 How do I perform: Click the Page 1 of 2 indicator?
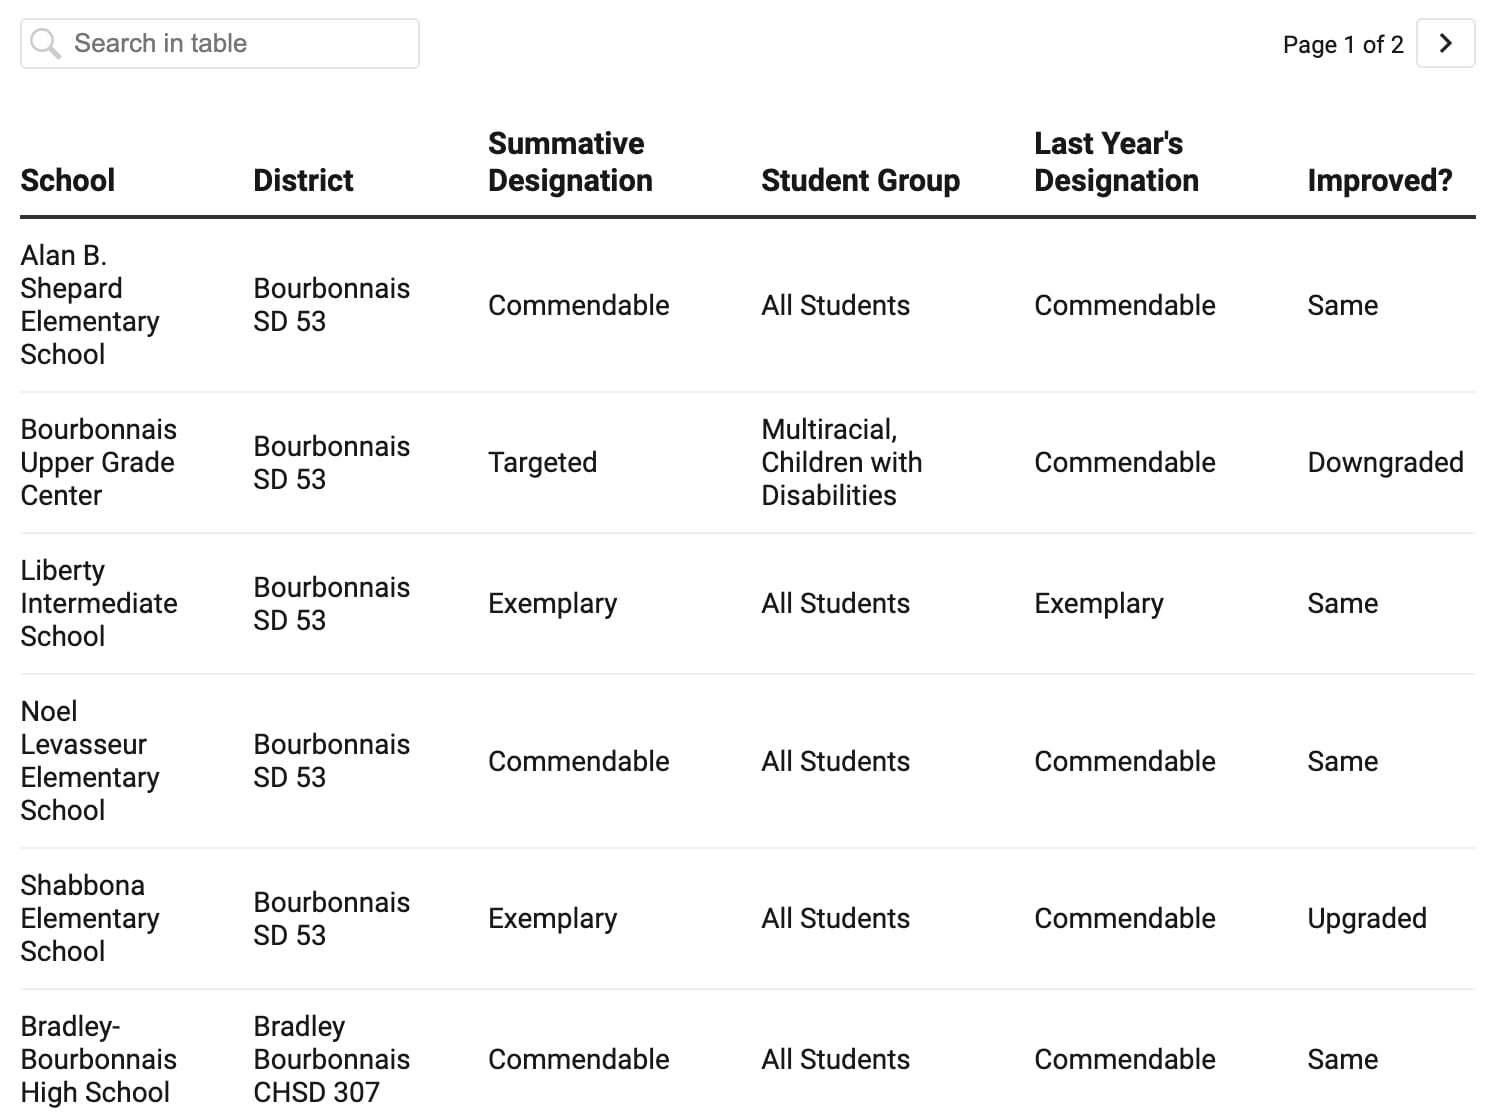1342,45
